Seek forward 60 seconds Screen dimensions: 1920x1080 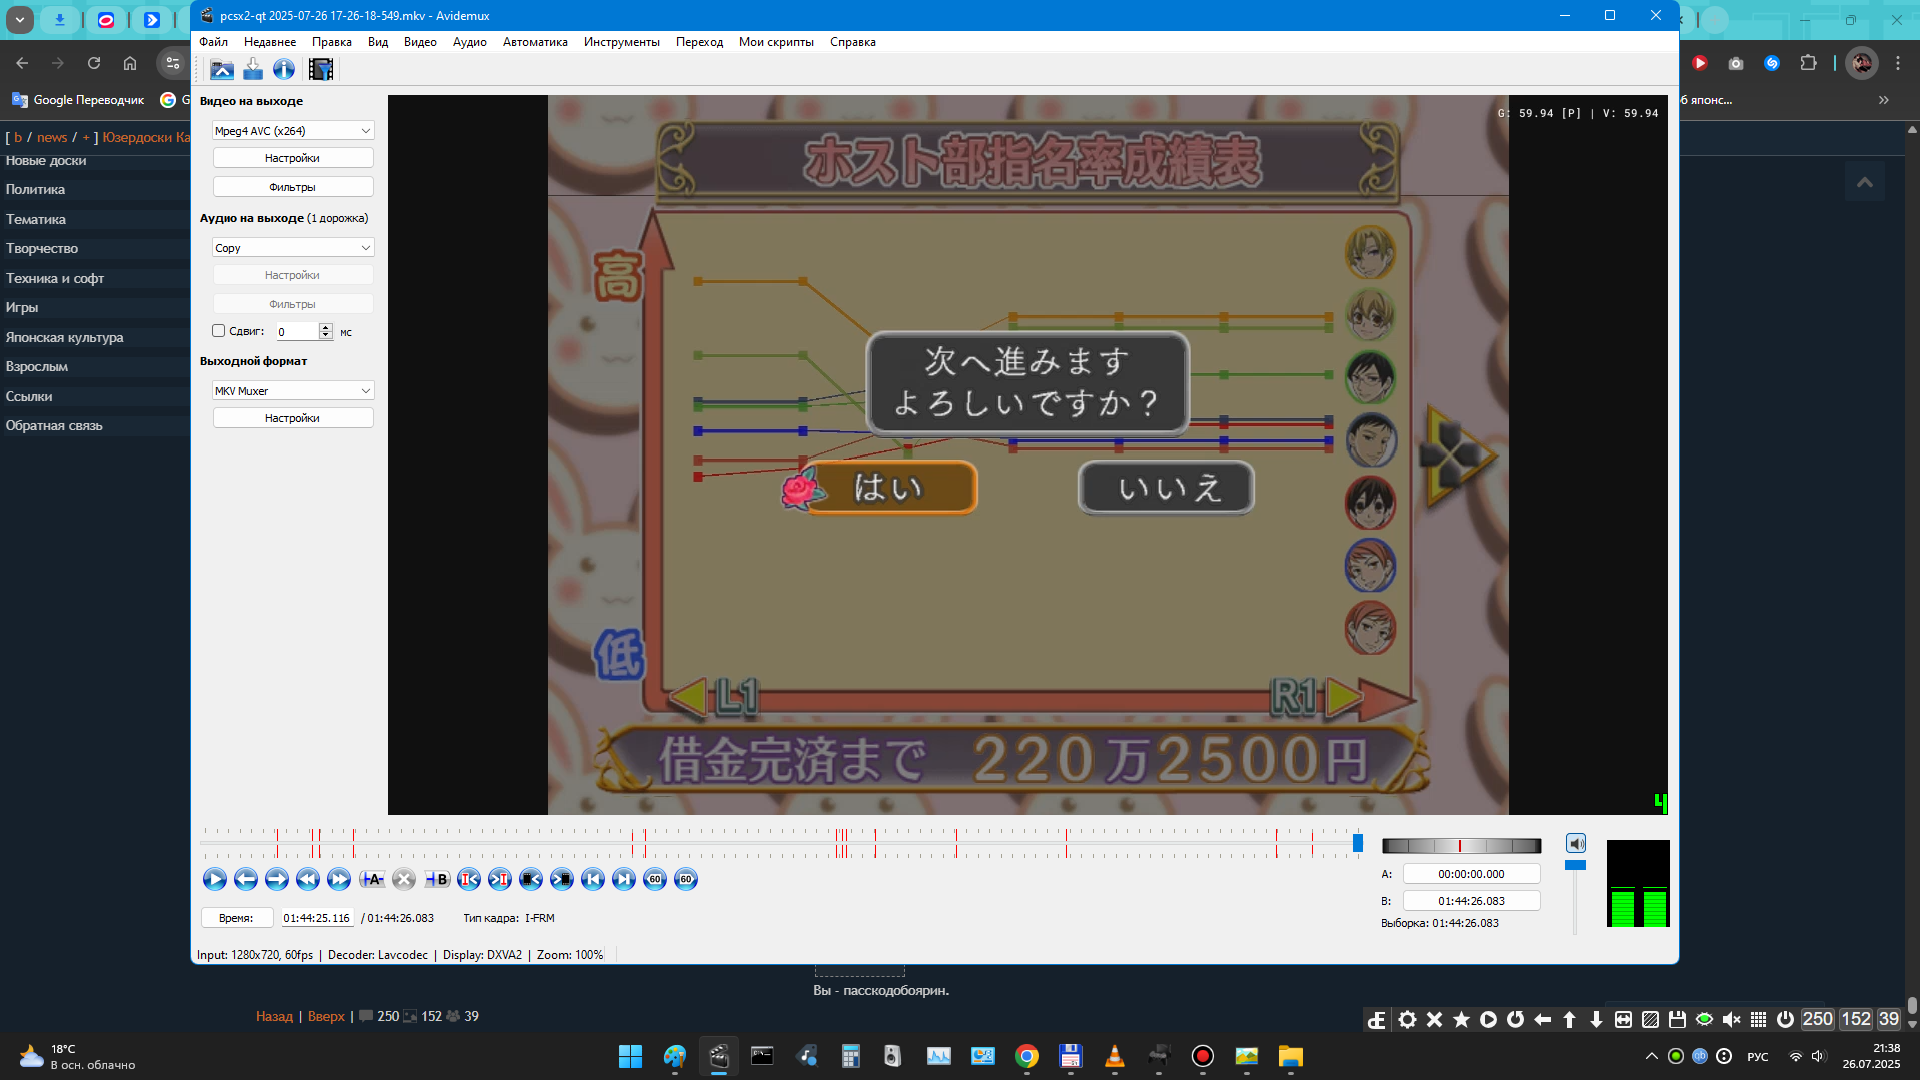686,880
